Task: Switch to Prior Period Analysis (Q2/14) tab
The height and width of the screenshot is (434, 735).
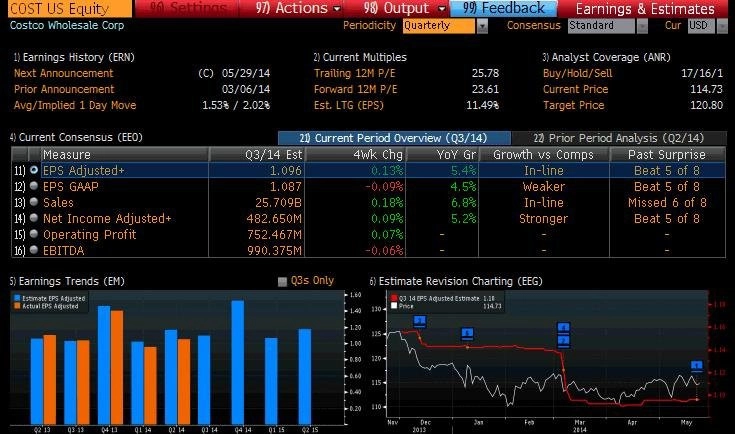Action: (x=619, y=138)
